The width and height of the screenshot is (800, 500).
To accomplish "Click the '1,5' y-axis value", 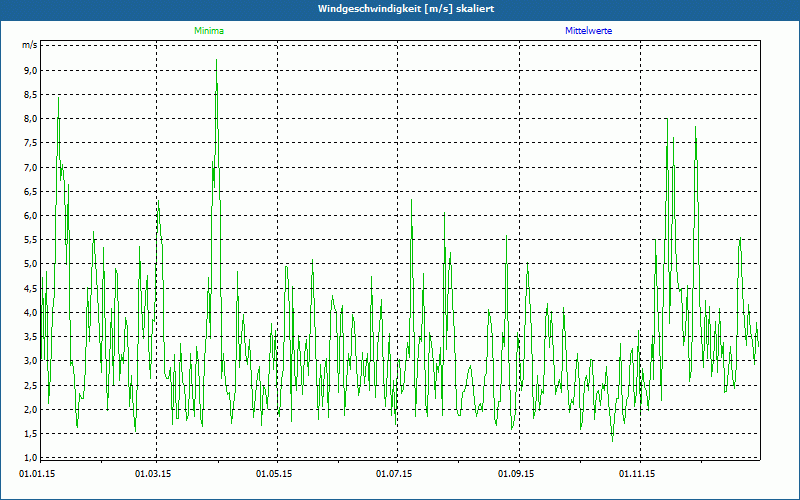I will coord(31,434).
